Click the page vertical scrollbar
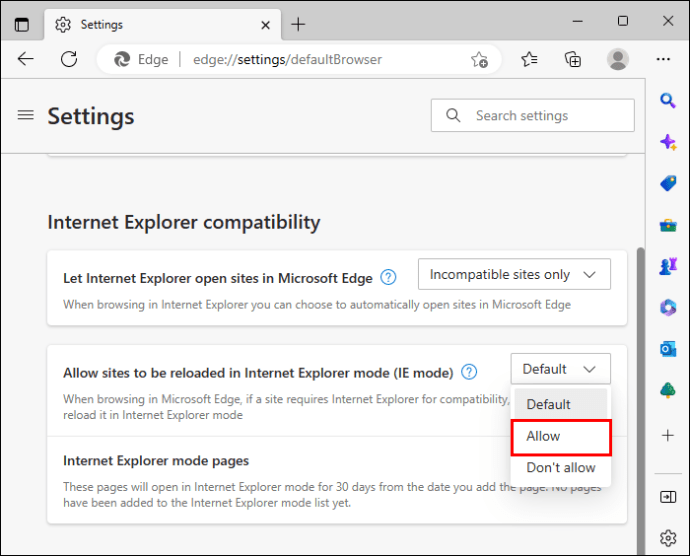 (641, 401)
